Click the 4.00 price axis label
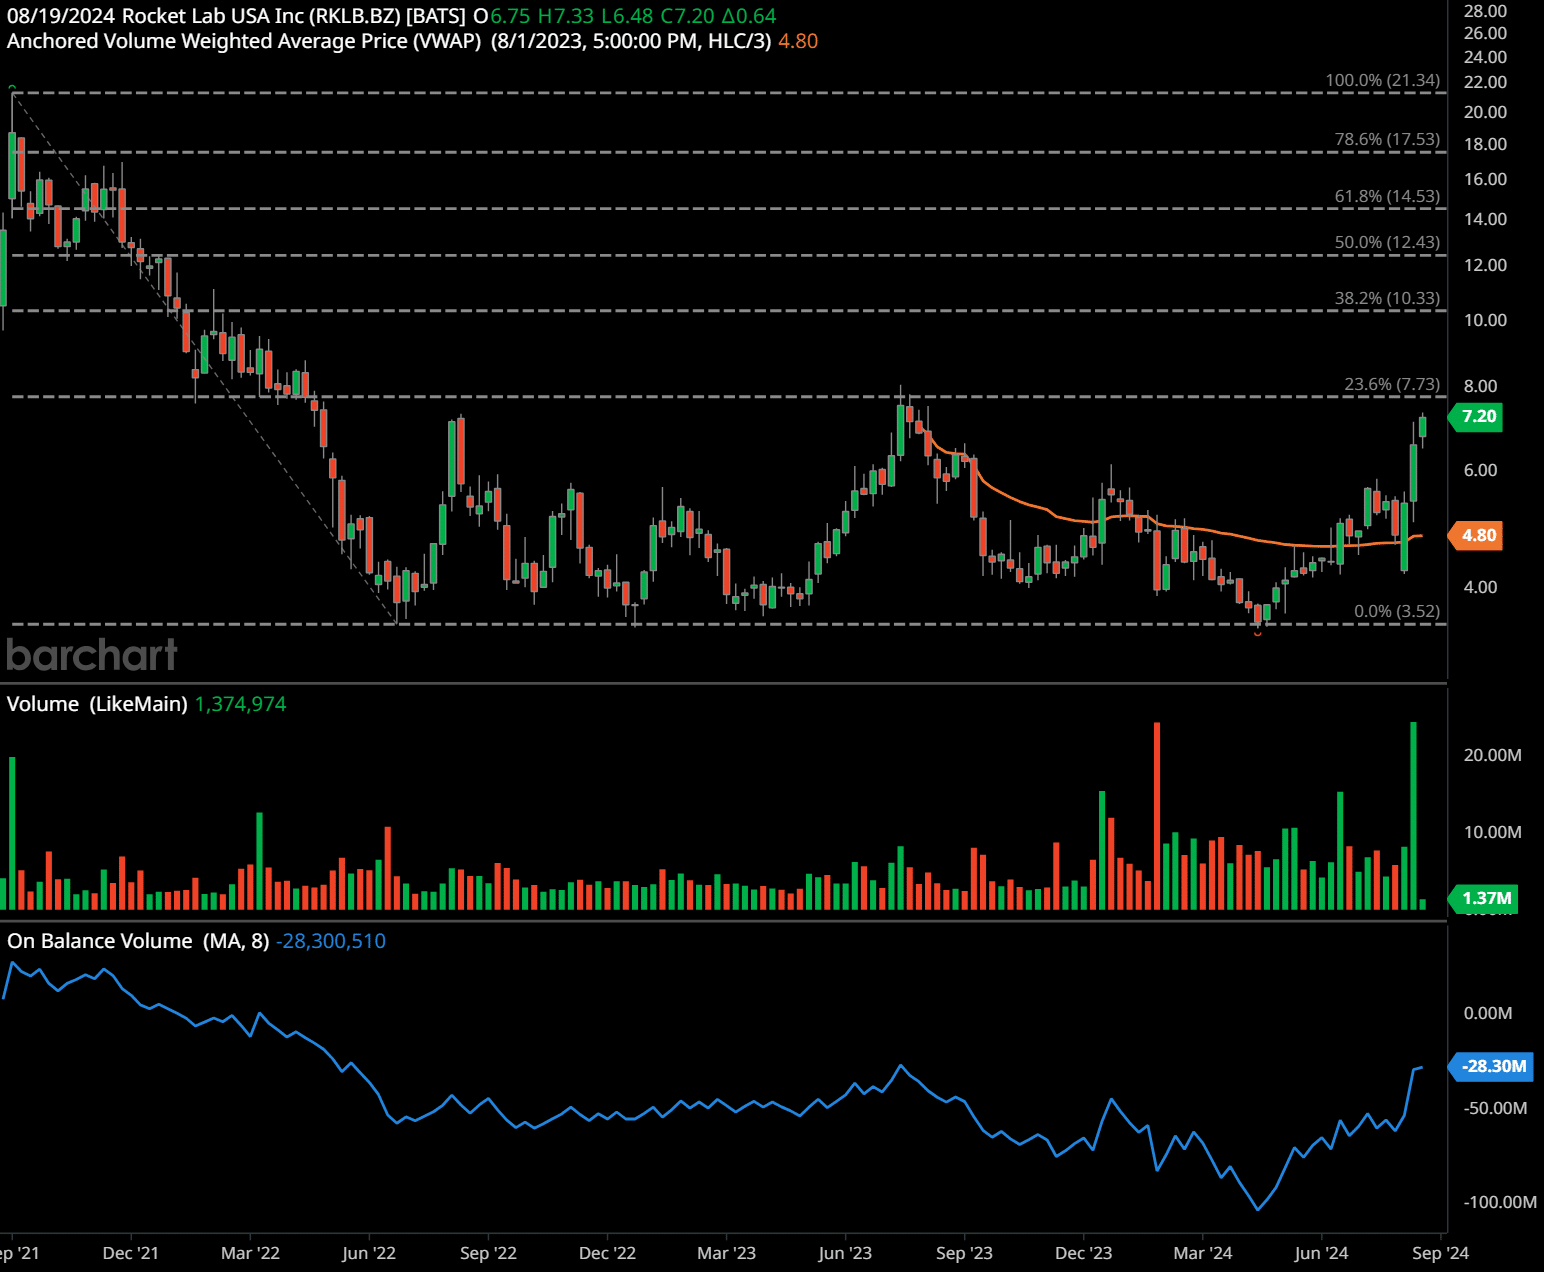Image resolution: width=1544 pixels, height=1272 pixels. click(1480, 587)
